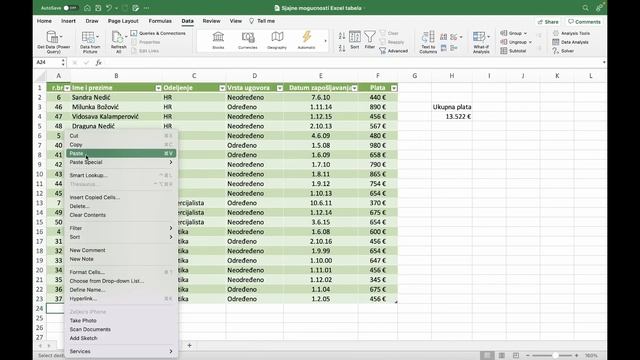
Task: Click Tell me search
Action: tap(262, 21)
